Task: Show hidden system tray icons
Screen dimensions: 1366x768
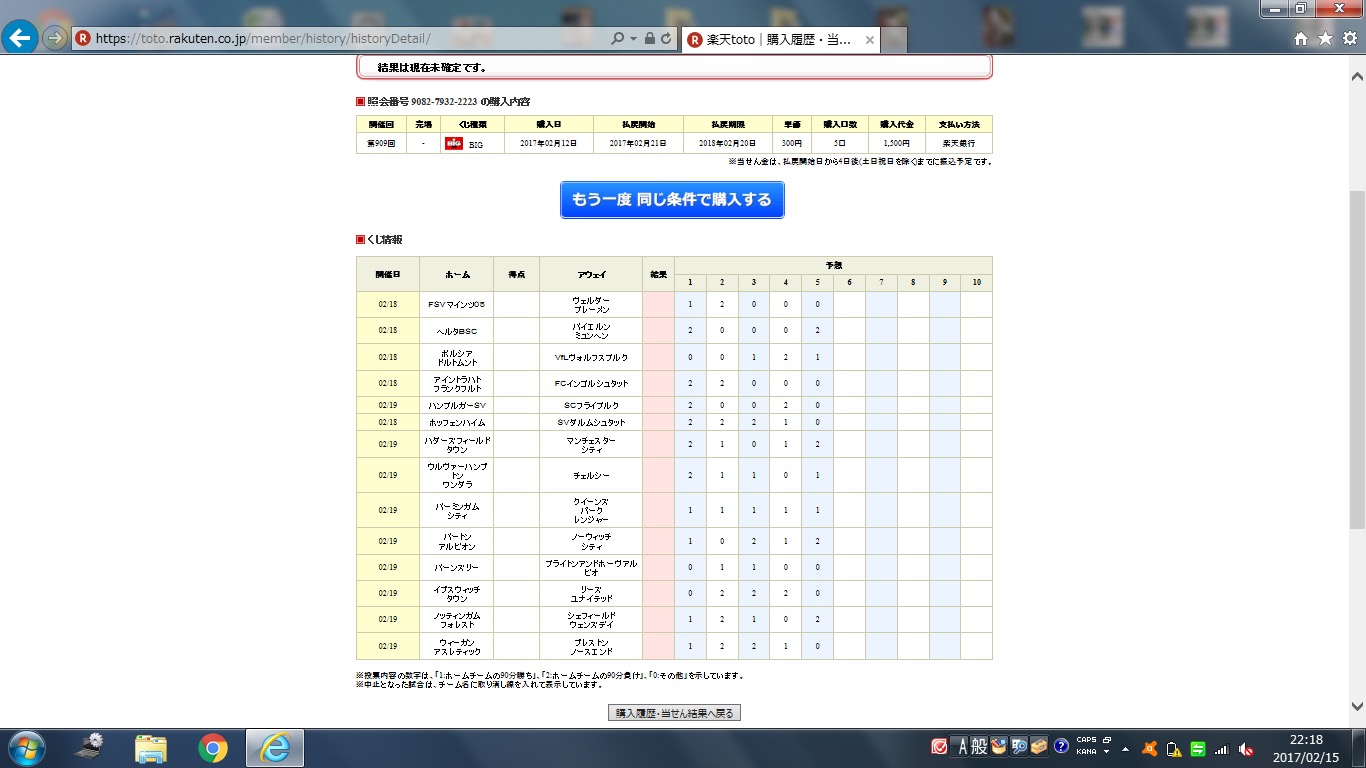Action: pyautogui.click(x=1126, y=748)
